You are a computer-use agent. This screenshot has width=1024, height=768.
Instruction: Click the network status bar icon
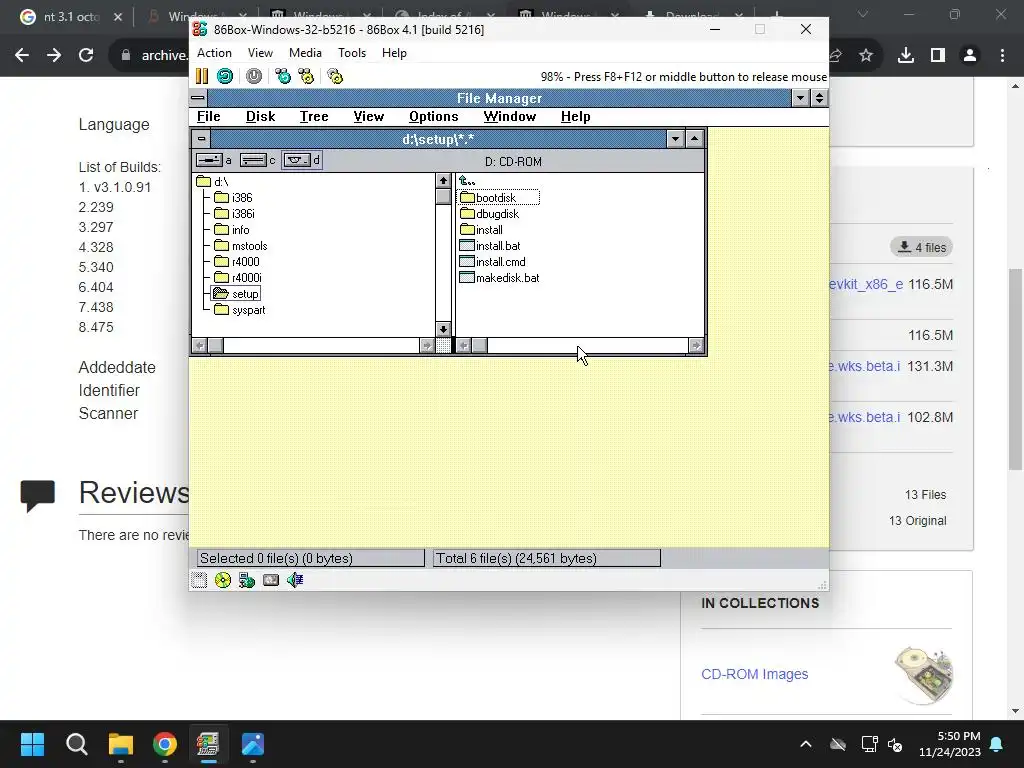pyautogui.click(x=247, y=580)
